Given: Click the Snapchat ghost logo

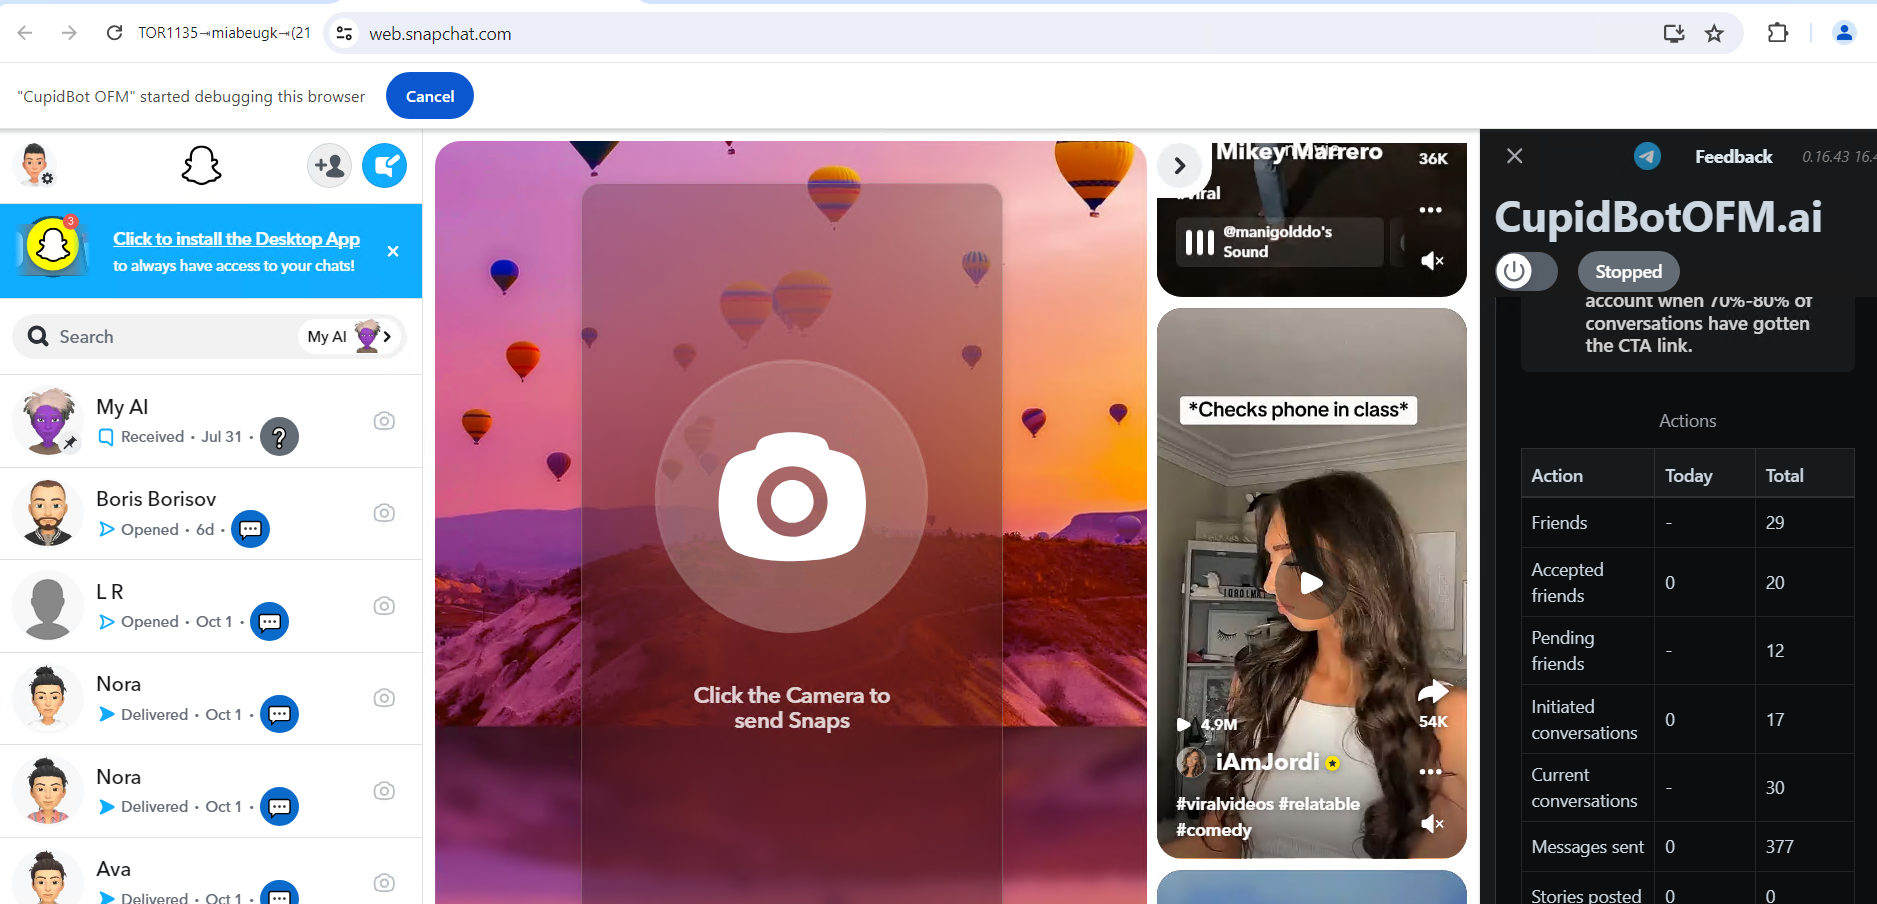Looking at the screenshot, I should (x=201, y=165).
